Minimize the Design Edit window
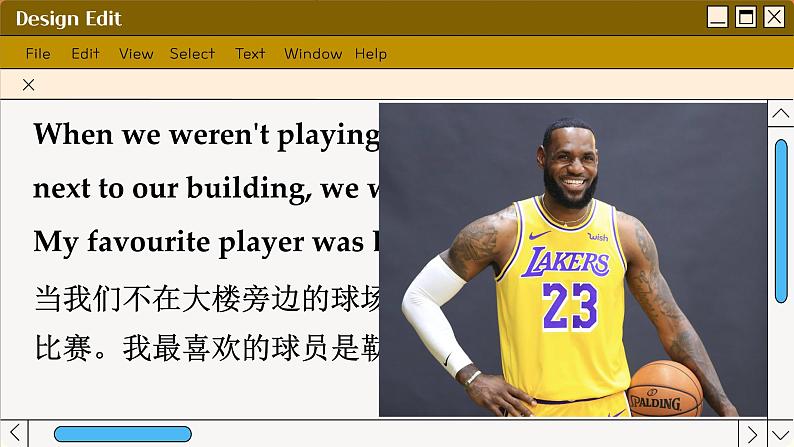The width and height of the screenshot is (794, 447). click(718, 17)
